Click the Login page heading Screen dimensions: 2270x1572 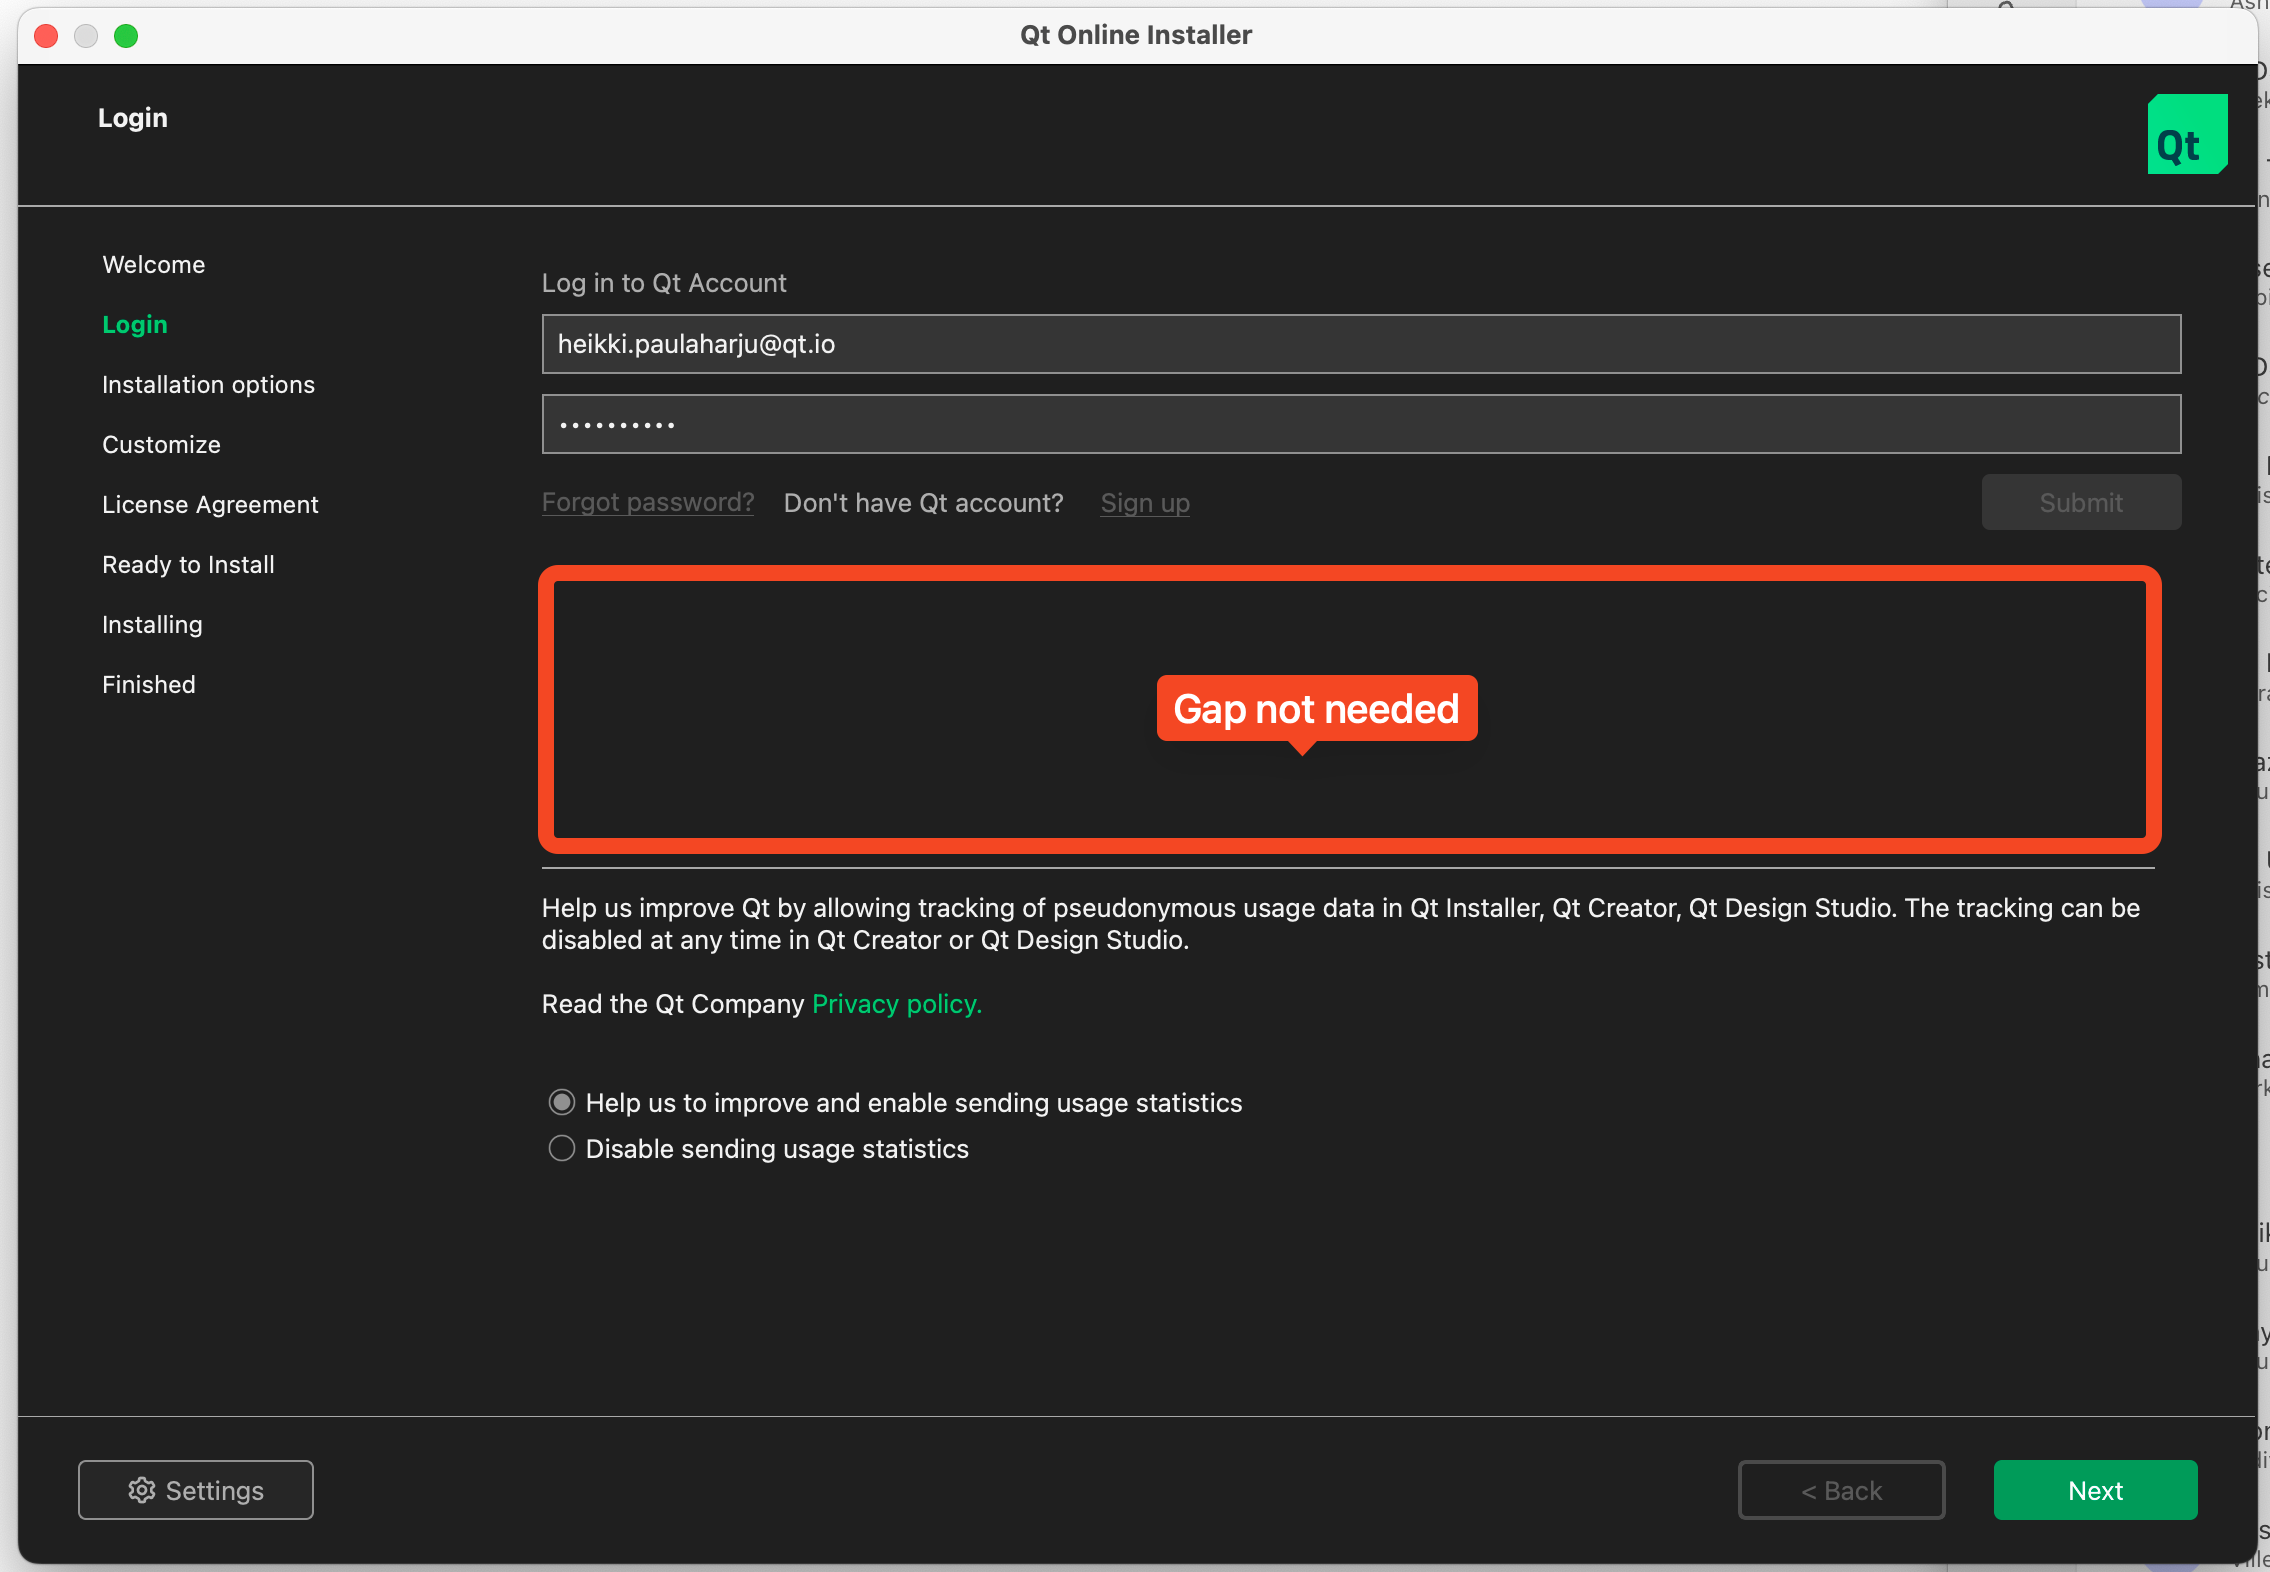tap(133, 118)
